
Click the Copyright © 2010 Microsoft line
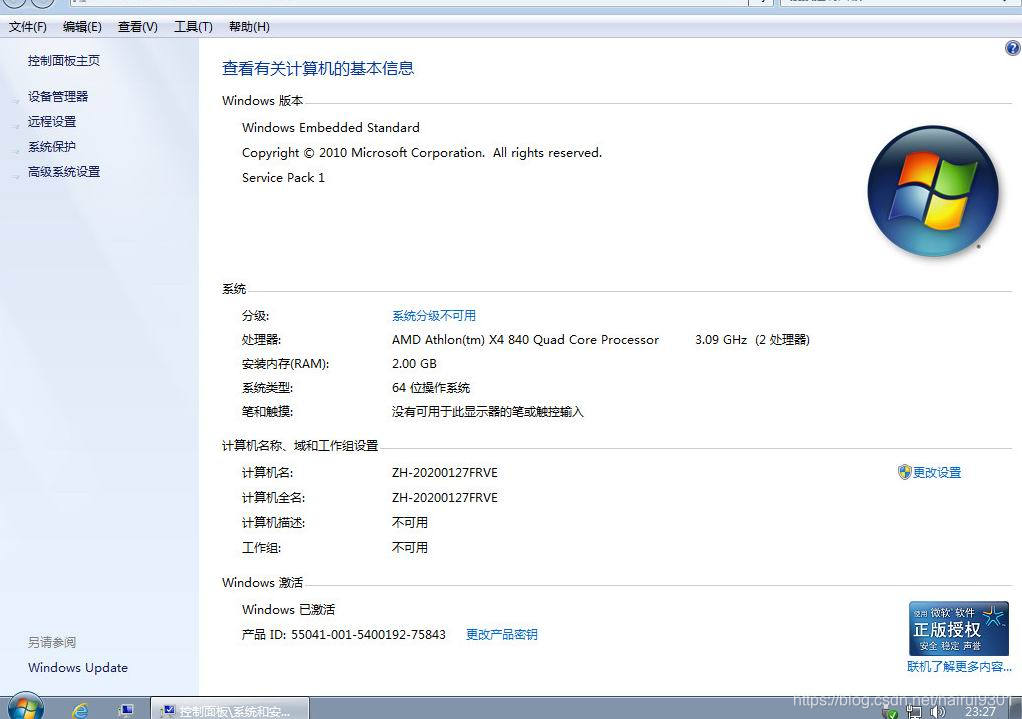click(x=422, y=153)
